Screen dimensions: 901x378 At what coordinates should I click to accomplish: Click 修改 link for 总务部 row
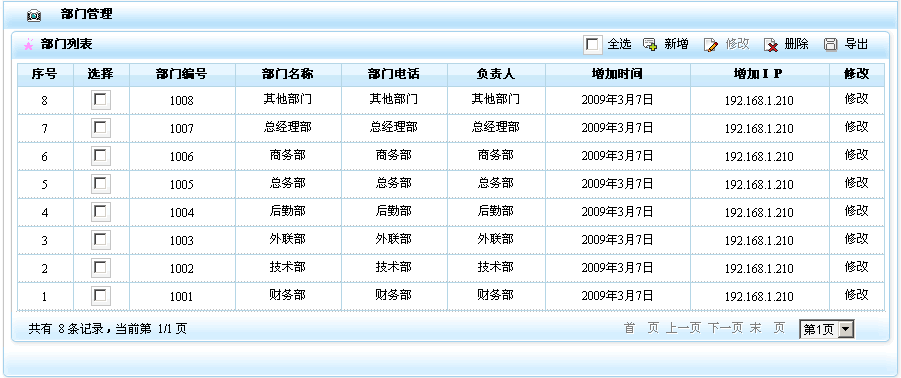tap(856, 183)
